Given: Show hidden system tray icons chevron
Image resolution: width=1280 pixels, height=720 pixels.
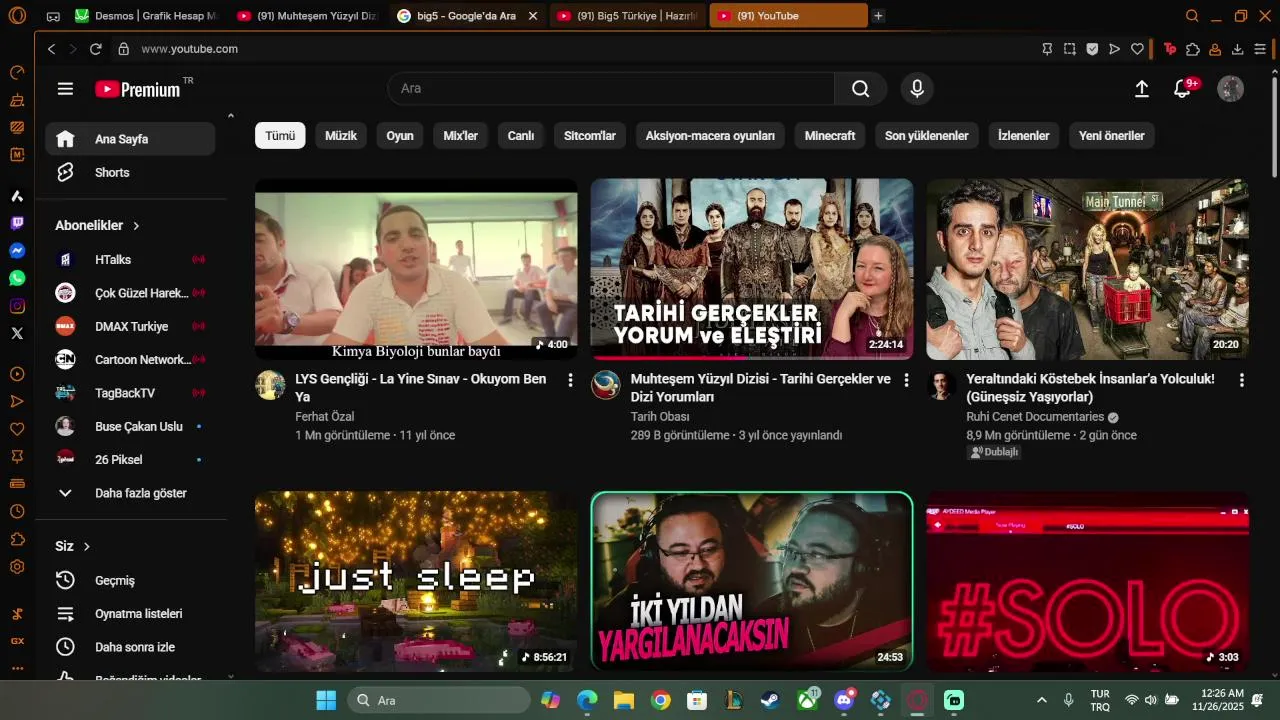Looking at the screenshot, I should 1041,700.
